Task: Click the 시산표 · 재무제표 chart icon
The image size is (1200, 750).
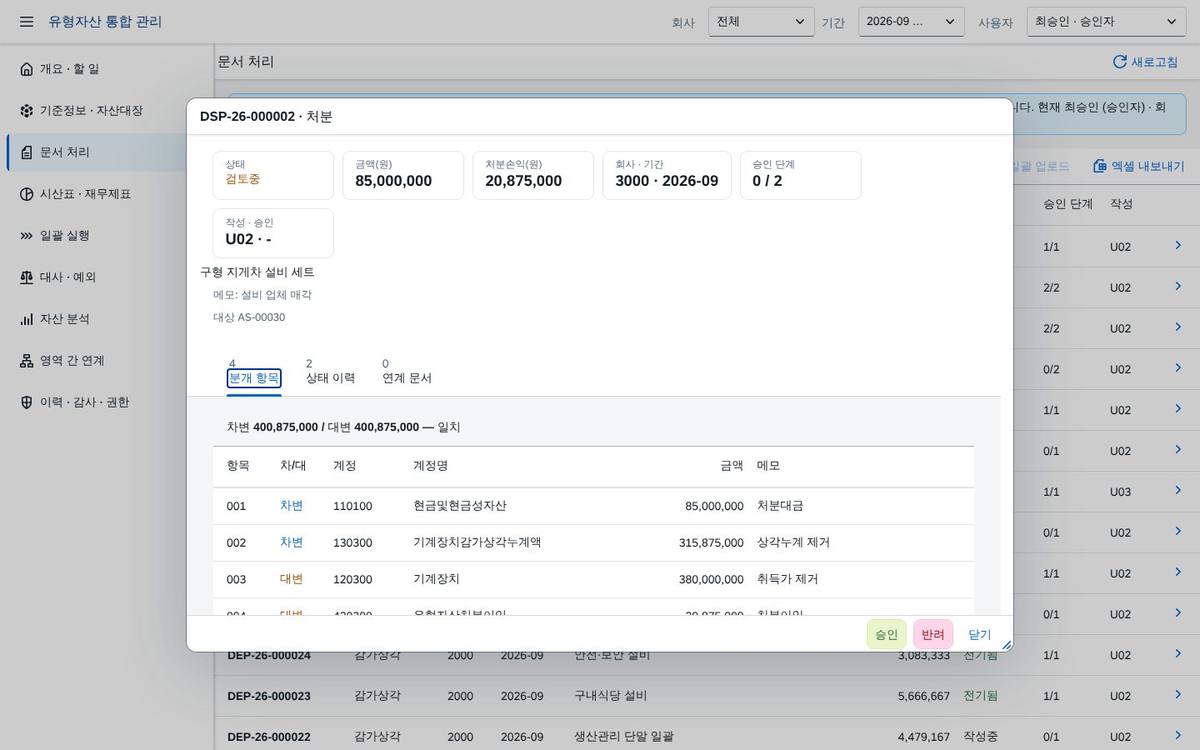Action: point(27,194)
